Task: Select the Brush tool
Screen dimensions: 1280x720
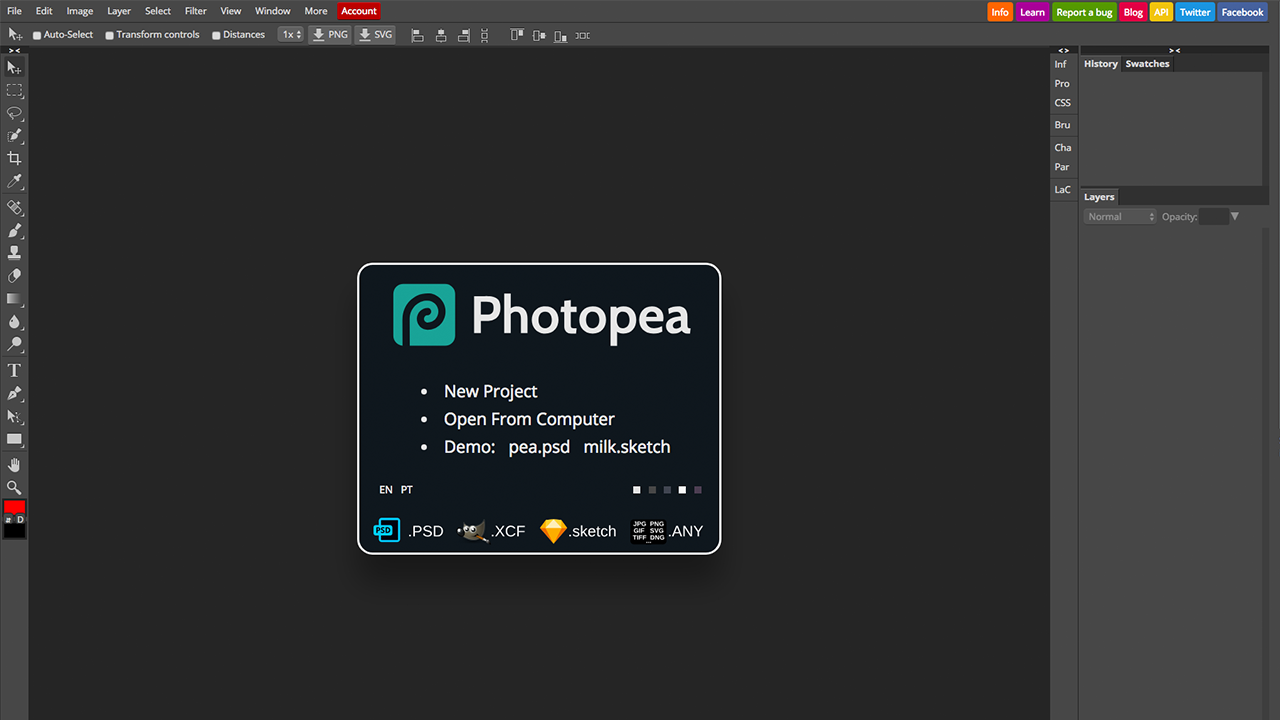Action: click(x=14, y=231)
